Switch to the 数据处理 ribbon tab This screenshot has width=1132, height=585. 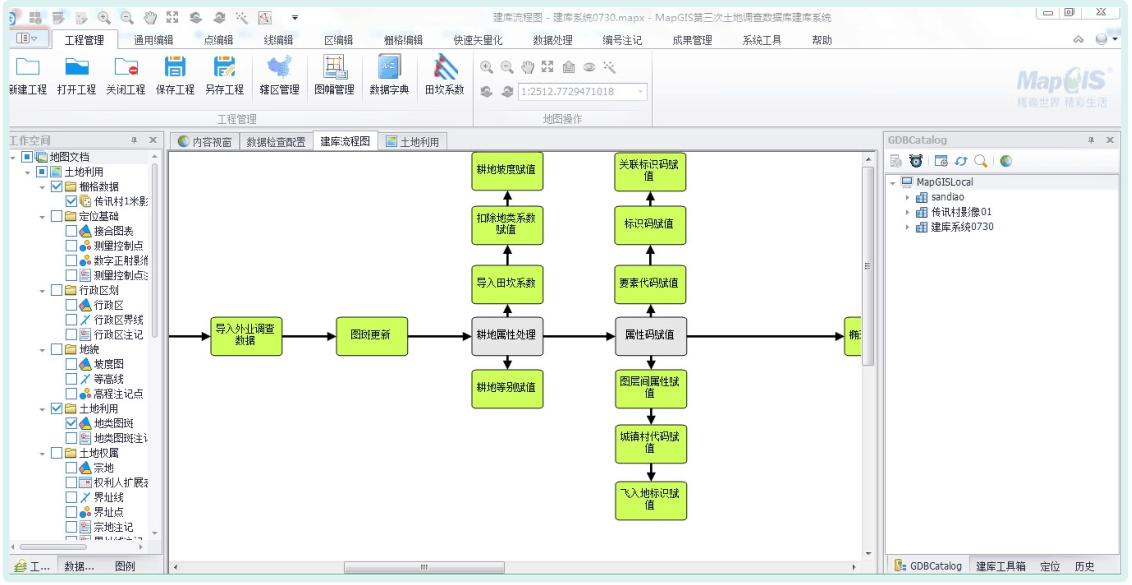(x=552, y=40)
